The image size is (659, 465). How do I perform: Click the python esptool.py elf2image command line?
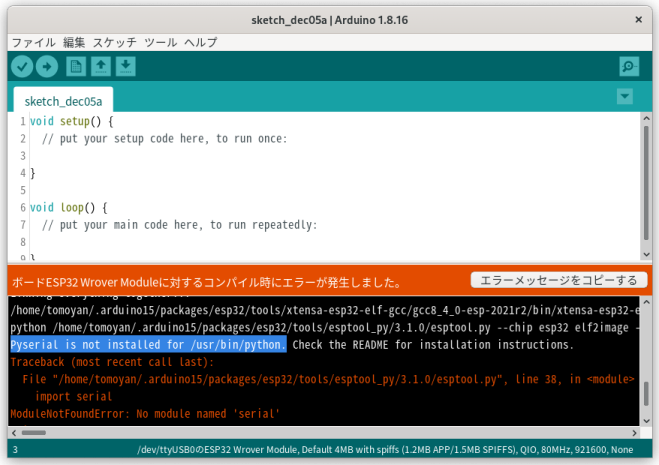pos(325,328)
